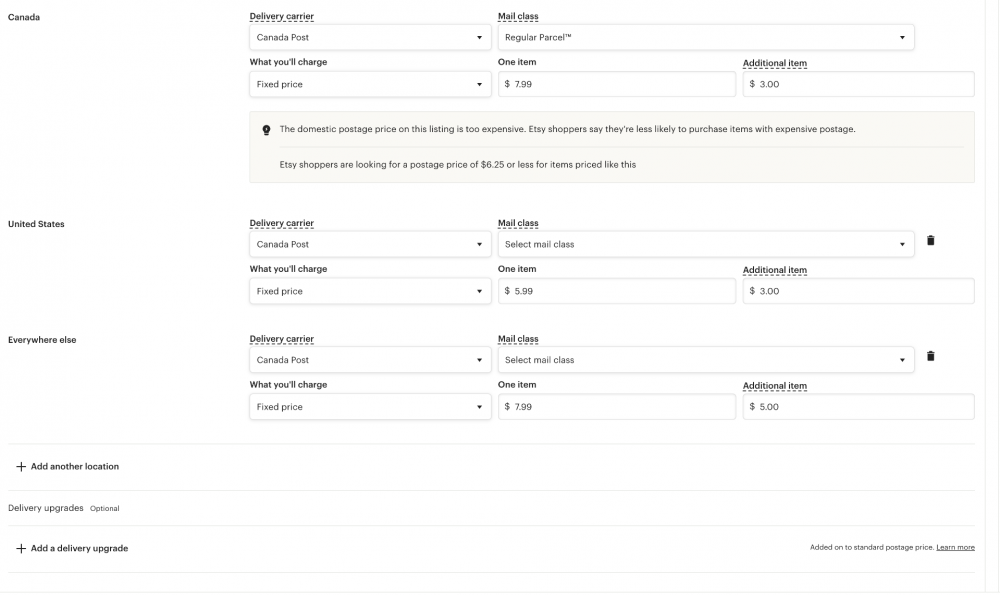Open the Learn more link

(954, 547)
